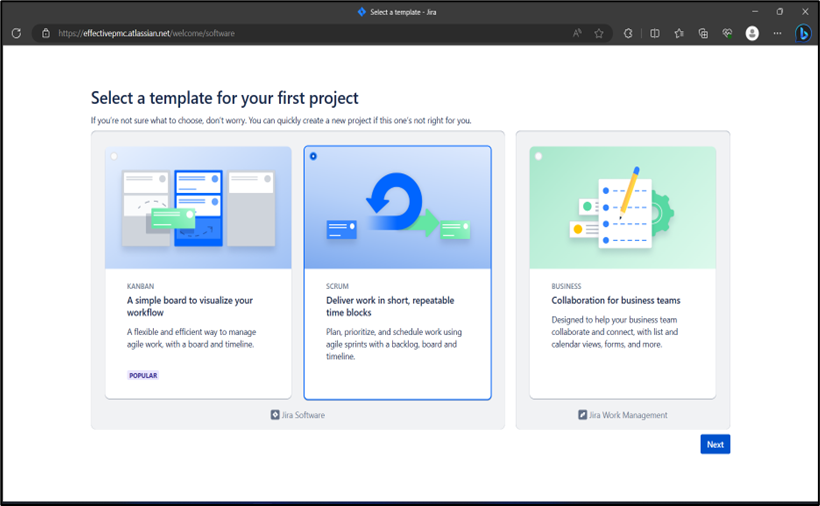Click the KANBAN label text
820x506 pixels.
[140, 286]
